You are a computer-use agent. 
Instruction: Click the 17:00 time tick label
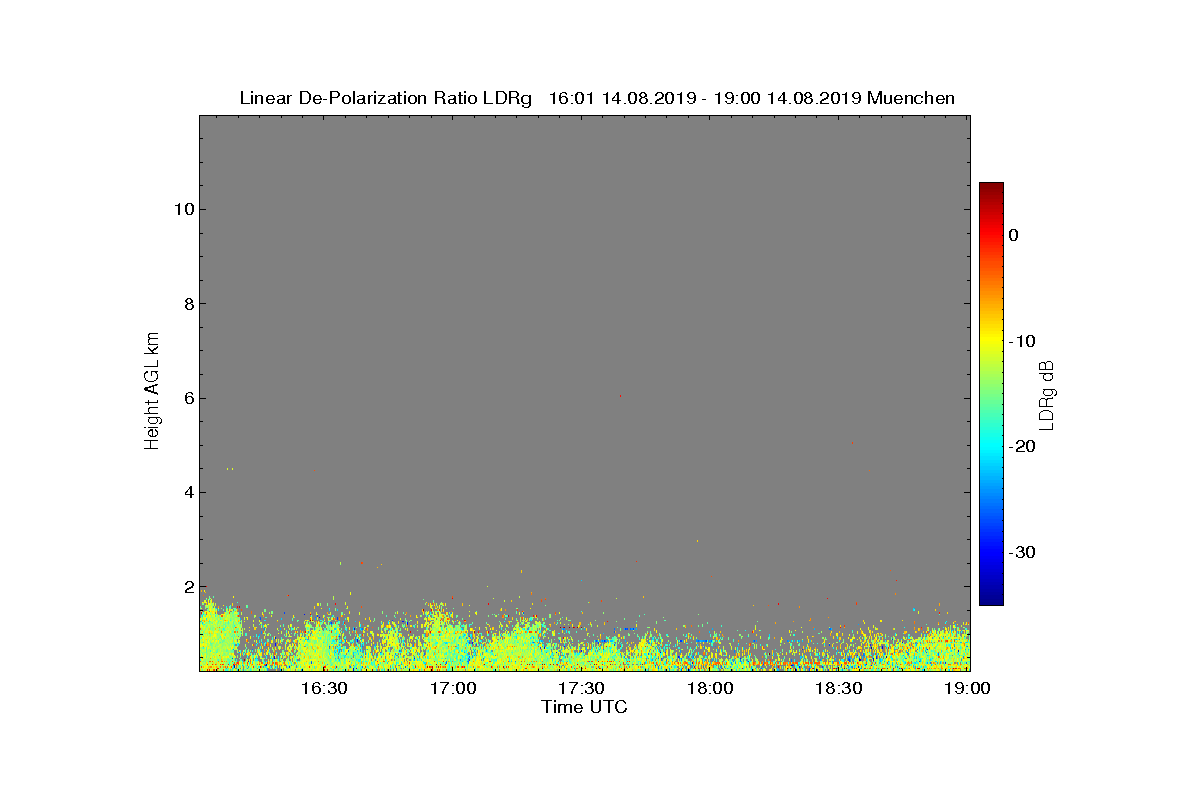coord(453,688)
